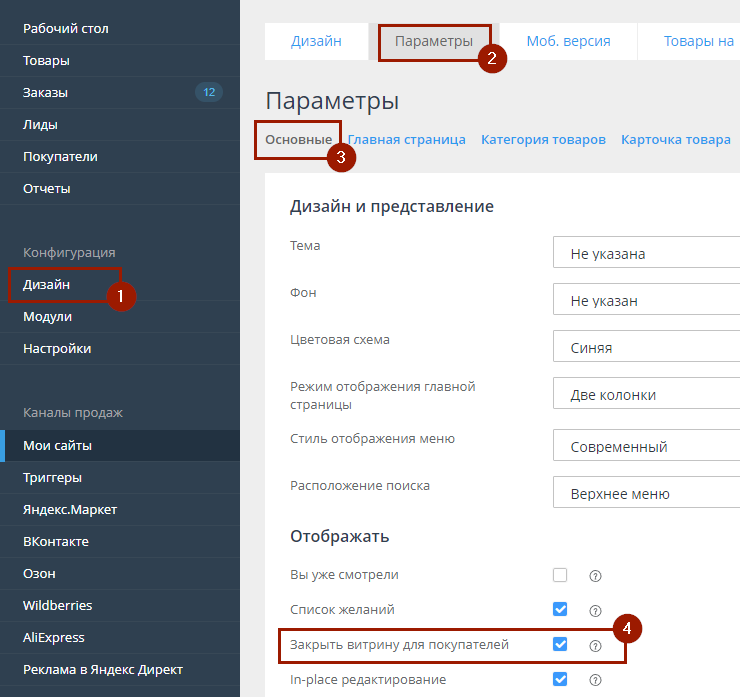Expand the "Стиль отображения меню" dropdown
The image size is (740, 697).
pyautogui.click(x=645, y=447)
